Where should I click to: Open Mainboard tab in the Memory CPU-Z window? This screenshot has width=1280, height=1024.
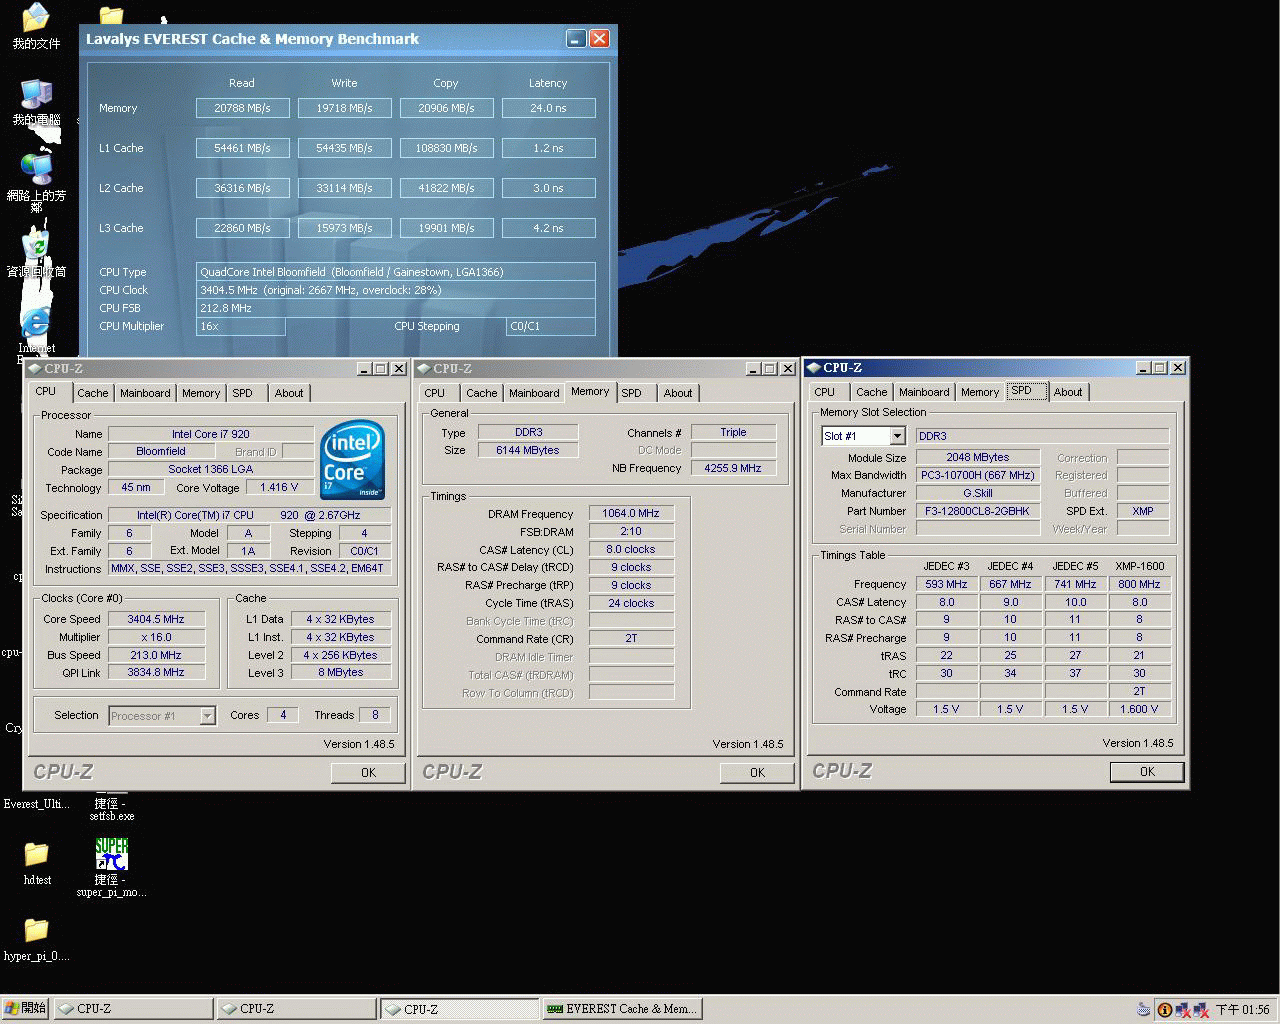534,393
